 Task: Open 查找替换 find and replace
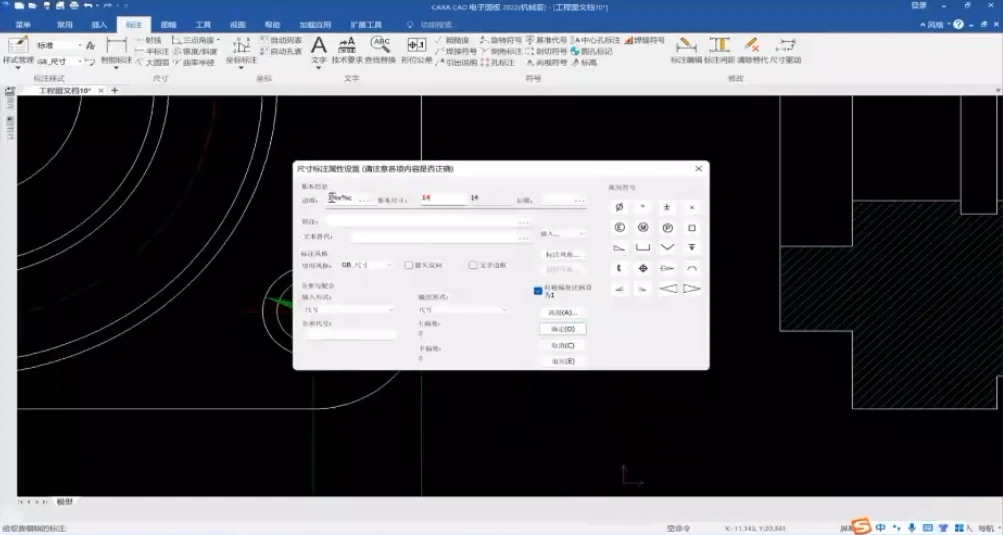(381, 51)
